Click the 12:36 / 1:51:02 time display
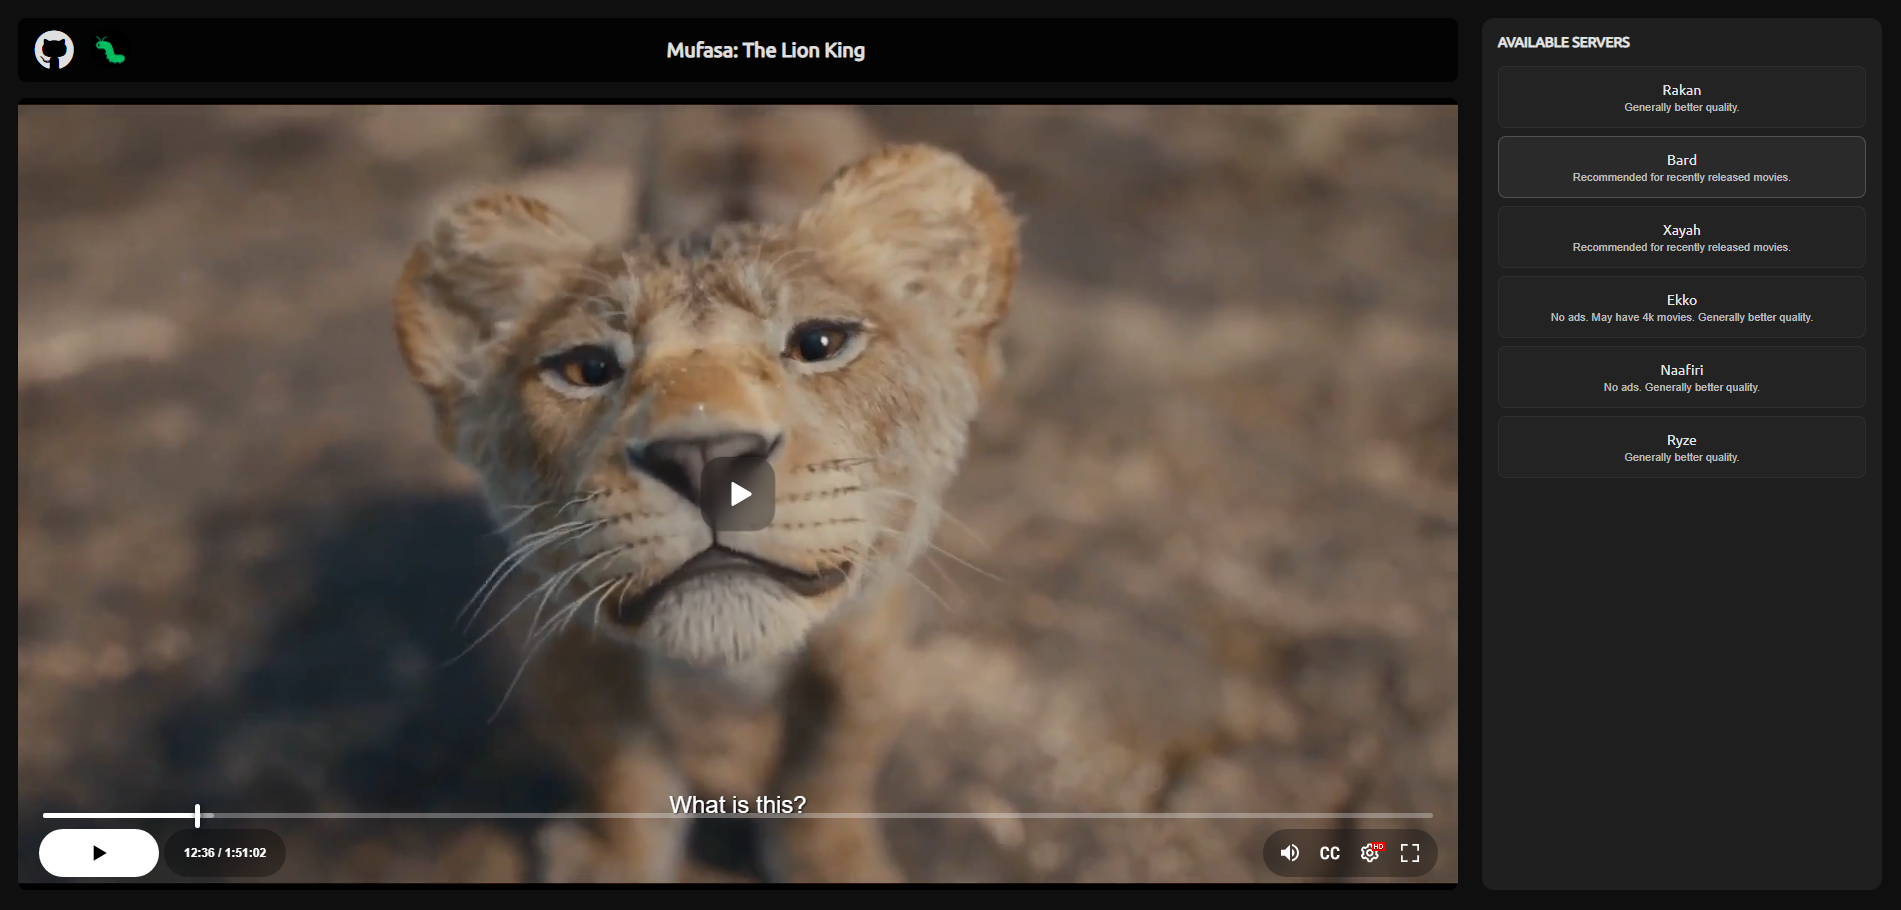 pyautogui.click(x=225, y=853)
